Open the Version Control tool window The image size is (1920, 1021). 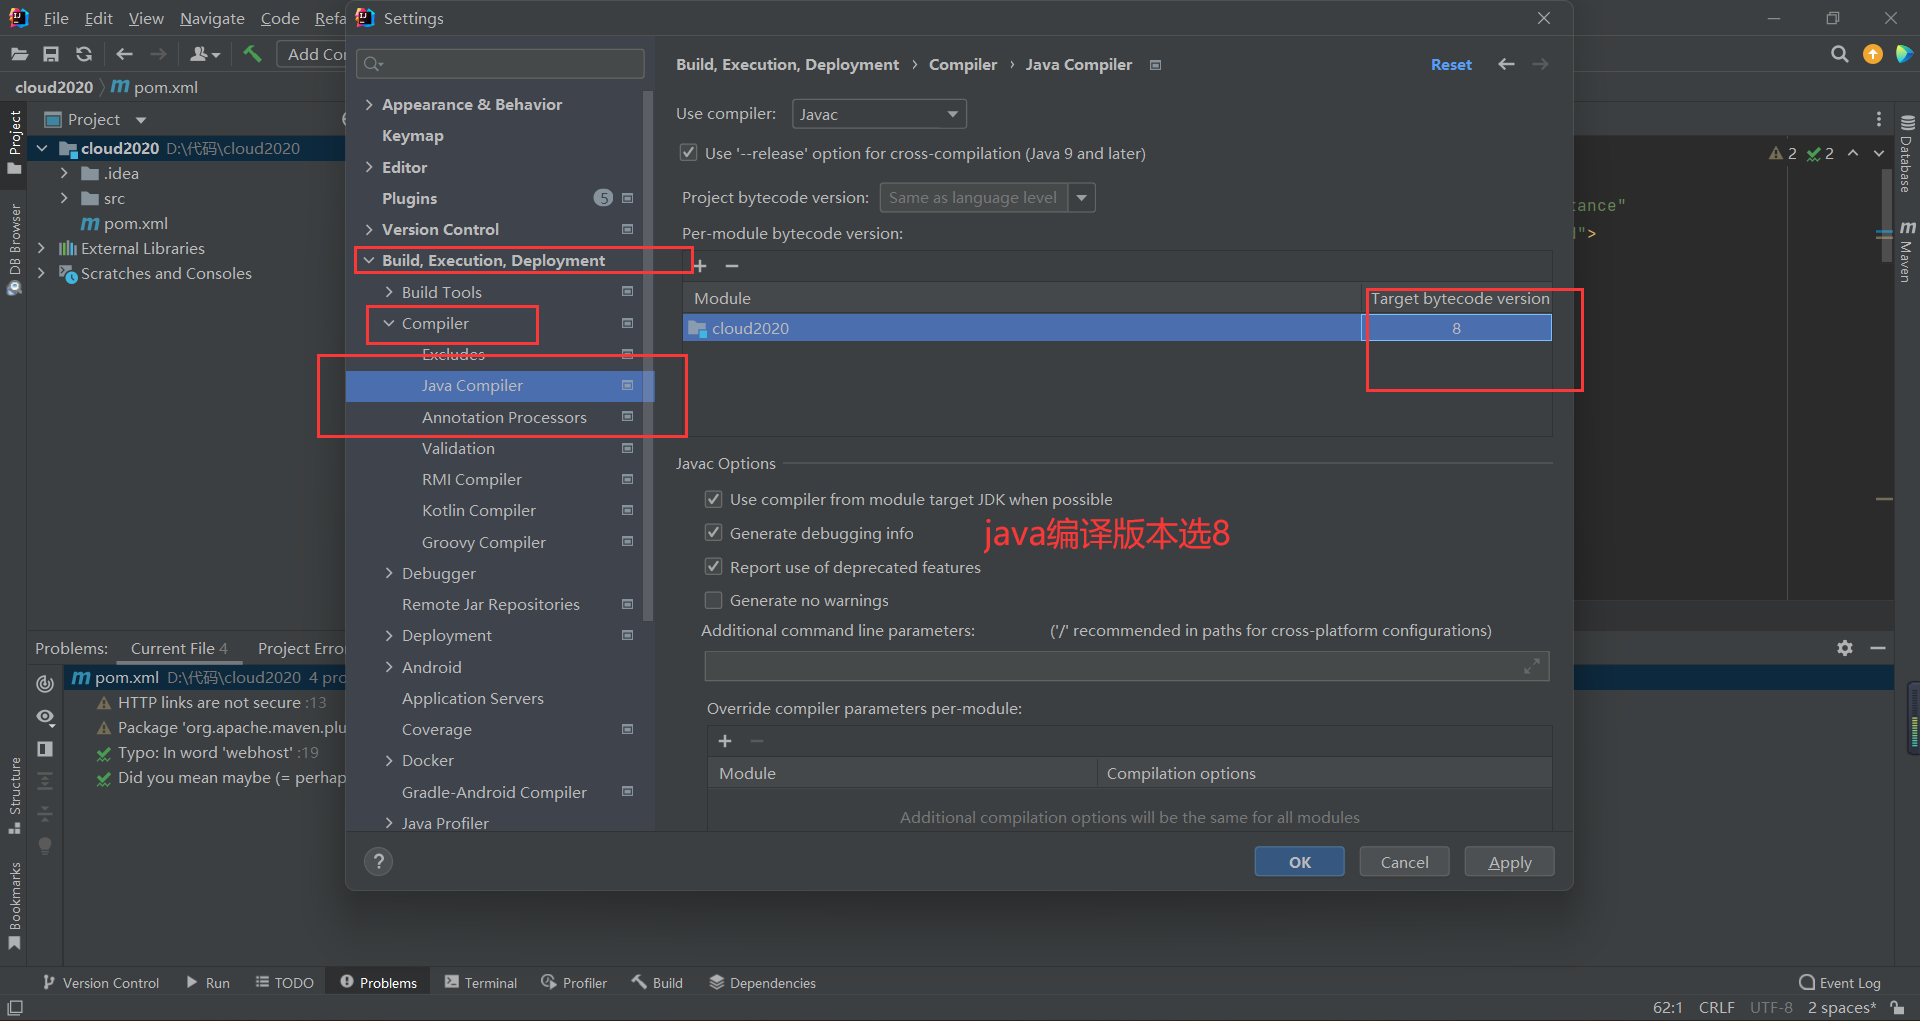click(101, 983)
